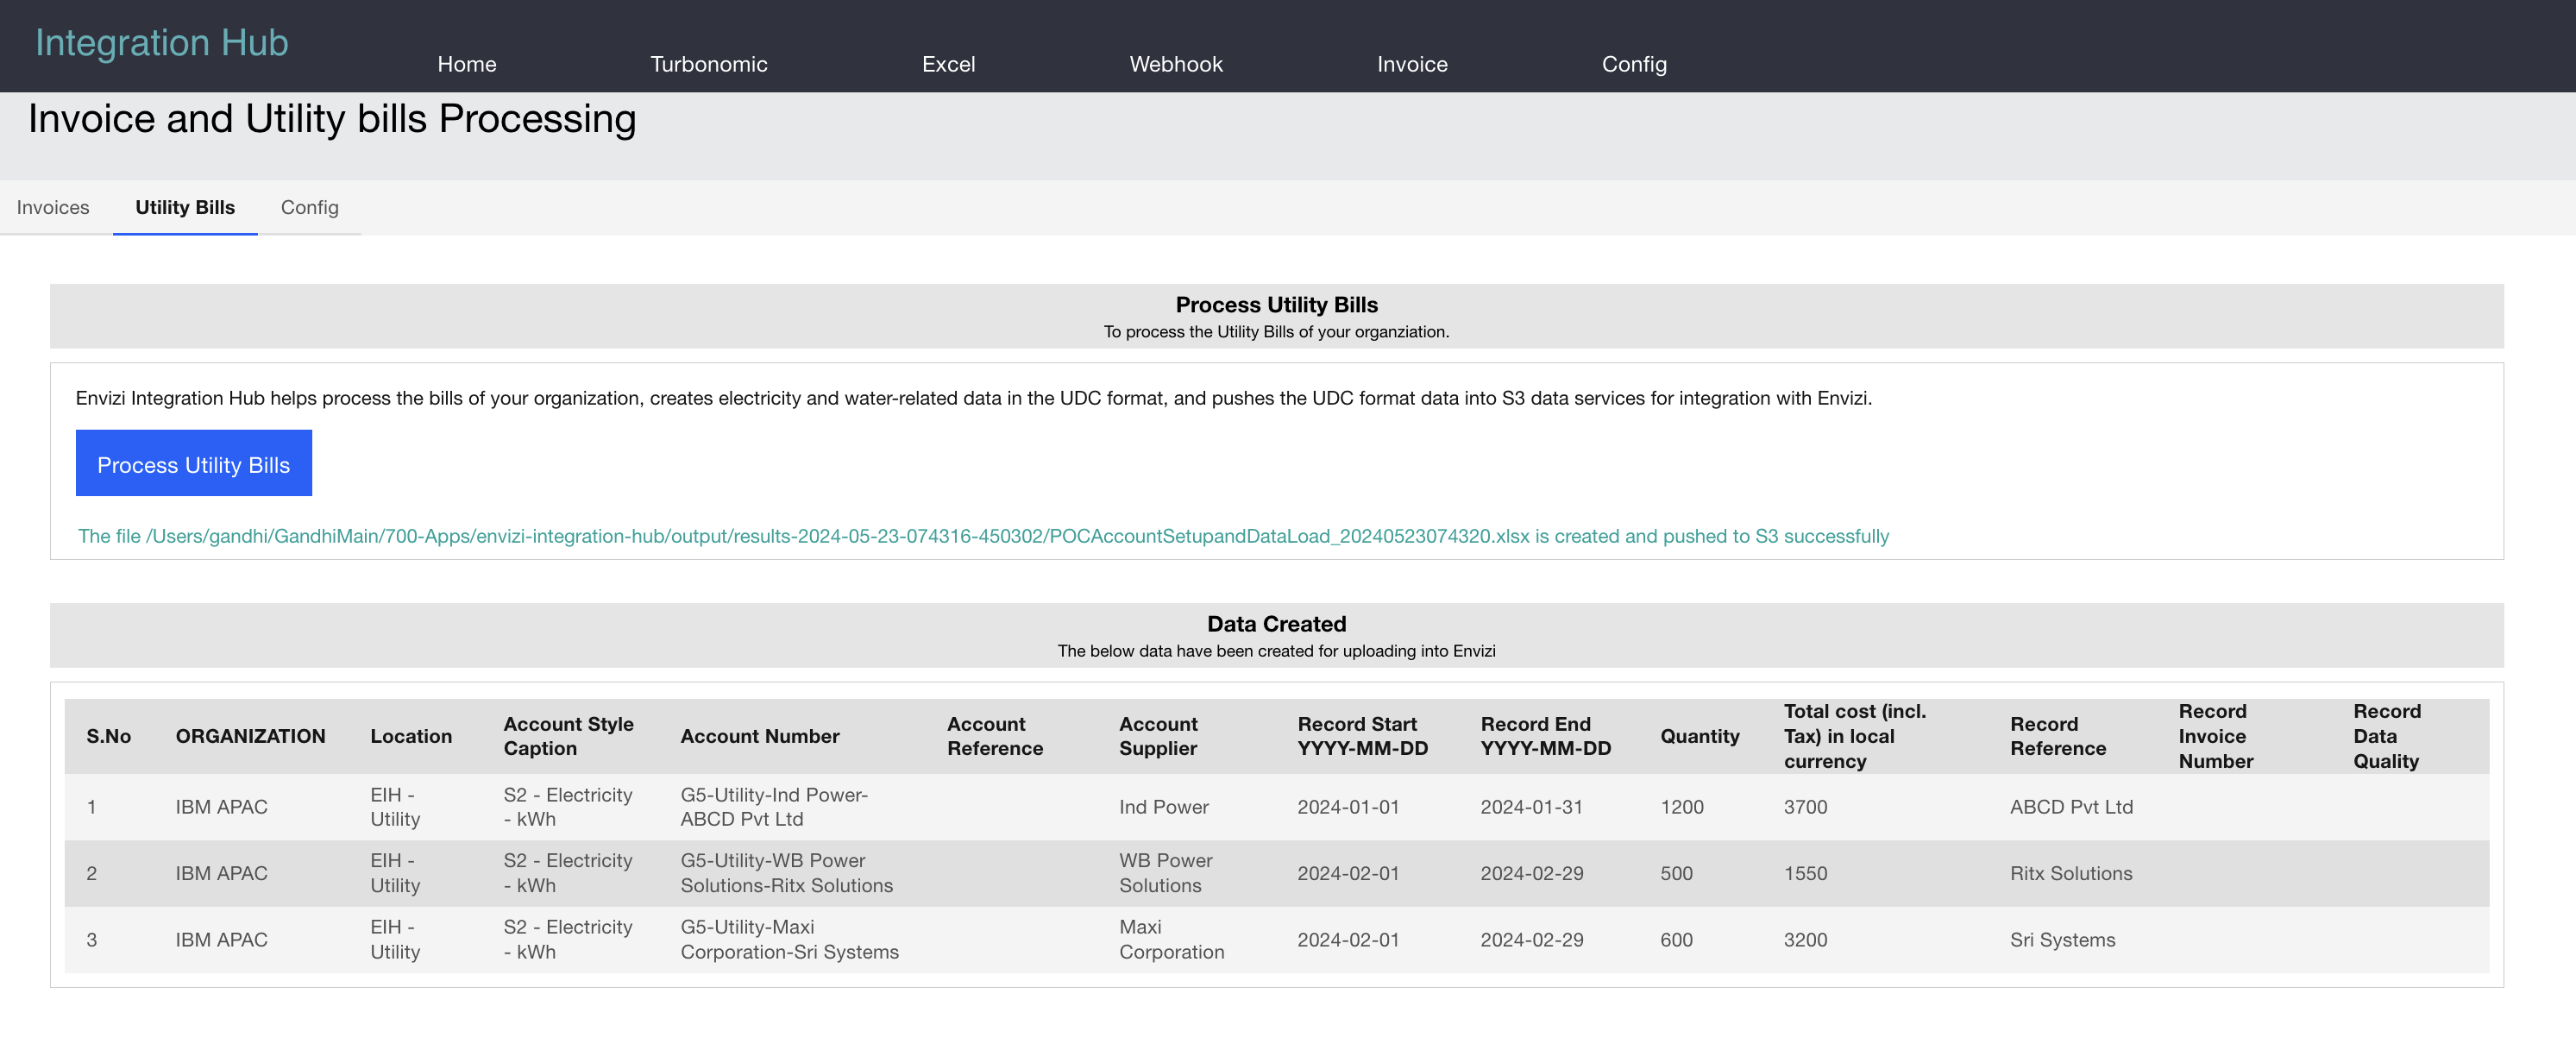Open the Config page from navbar
2576x1044 pixels.
(x=1634, y=64)
